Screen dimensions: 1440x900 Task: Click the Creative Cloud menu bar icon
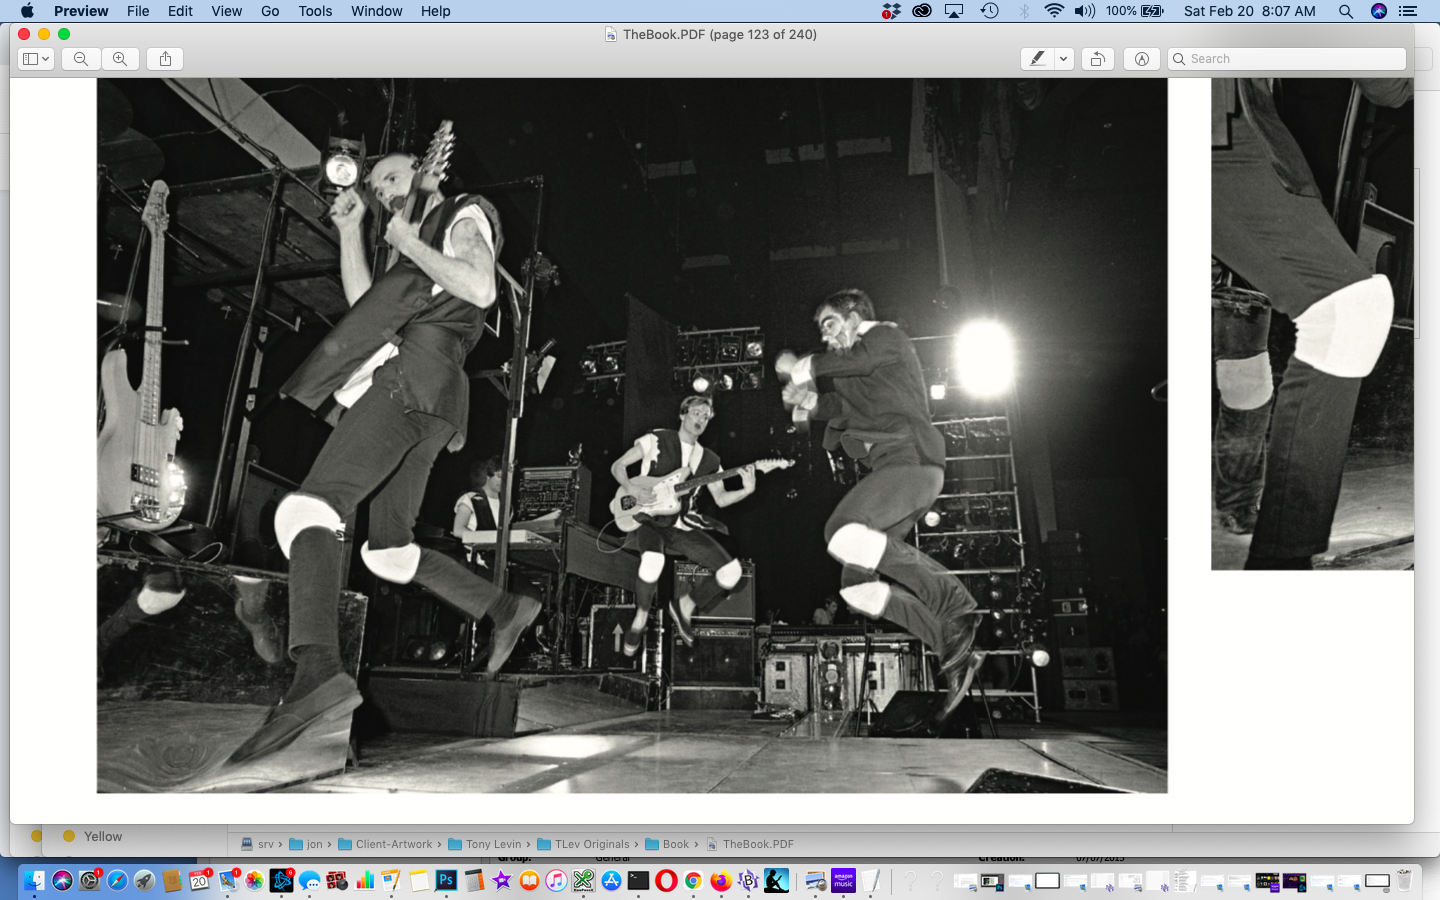[922, 11]
